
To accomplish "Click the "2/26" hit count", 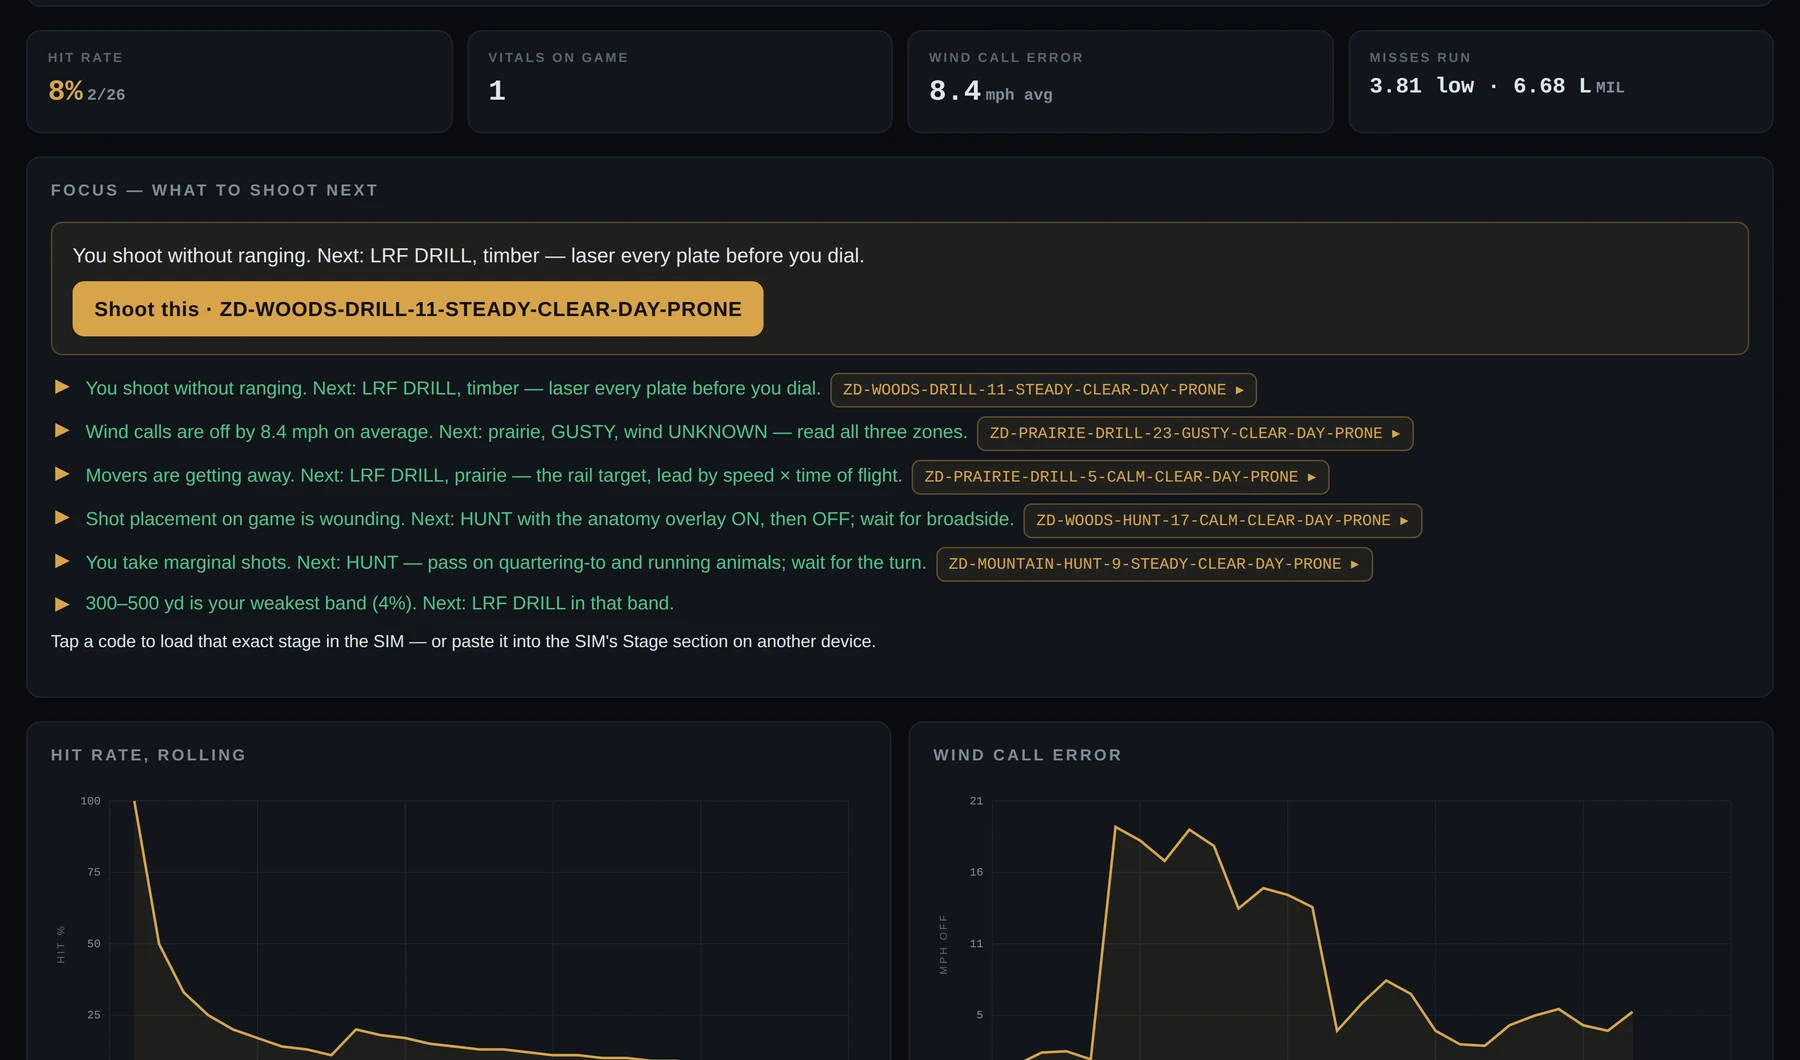I will [106, 95].
